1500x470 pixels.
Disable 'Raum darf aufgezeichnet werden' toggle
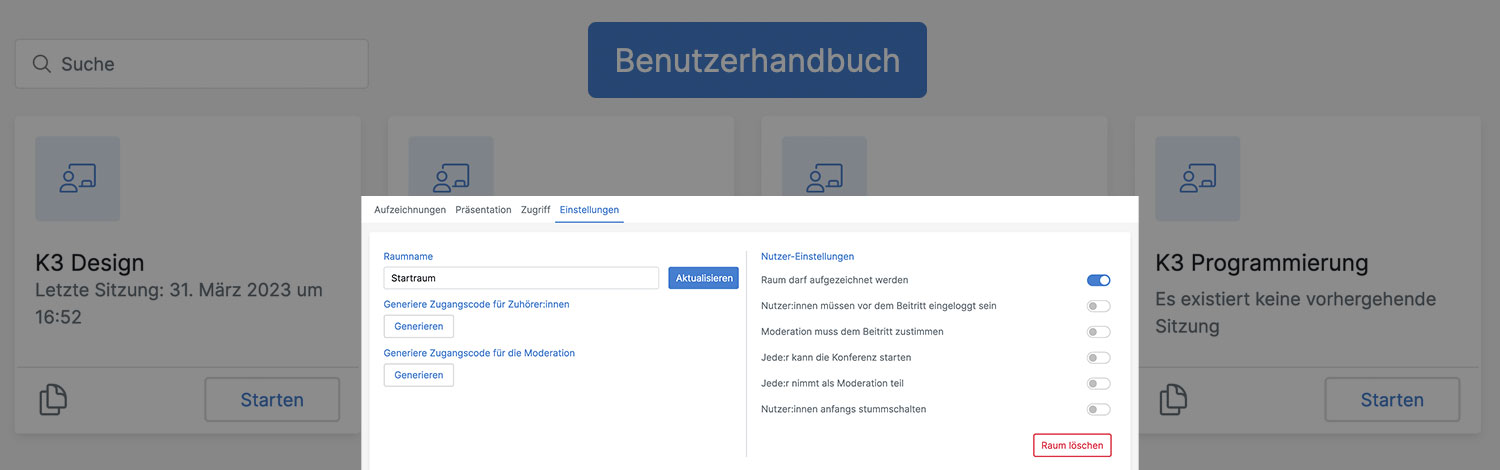1098,280
